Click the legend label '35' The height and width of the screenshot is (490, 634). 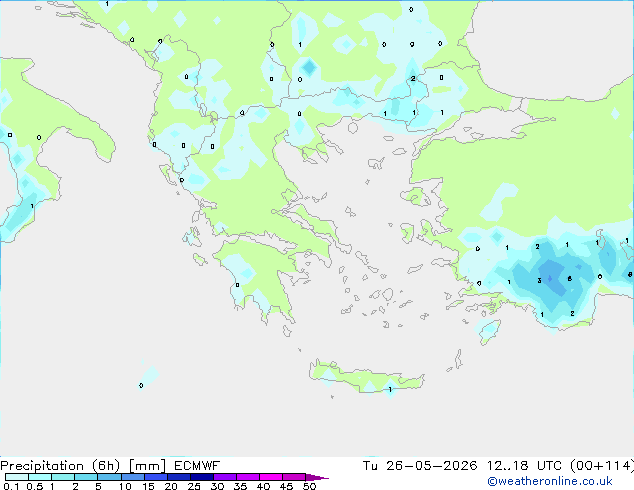coord(240,486)
